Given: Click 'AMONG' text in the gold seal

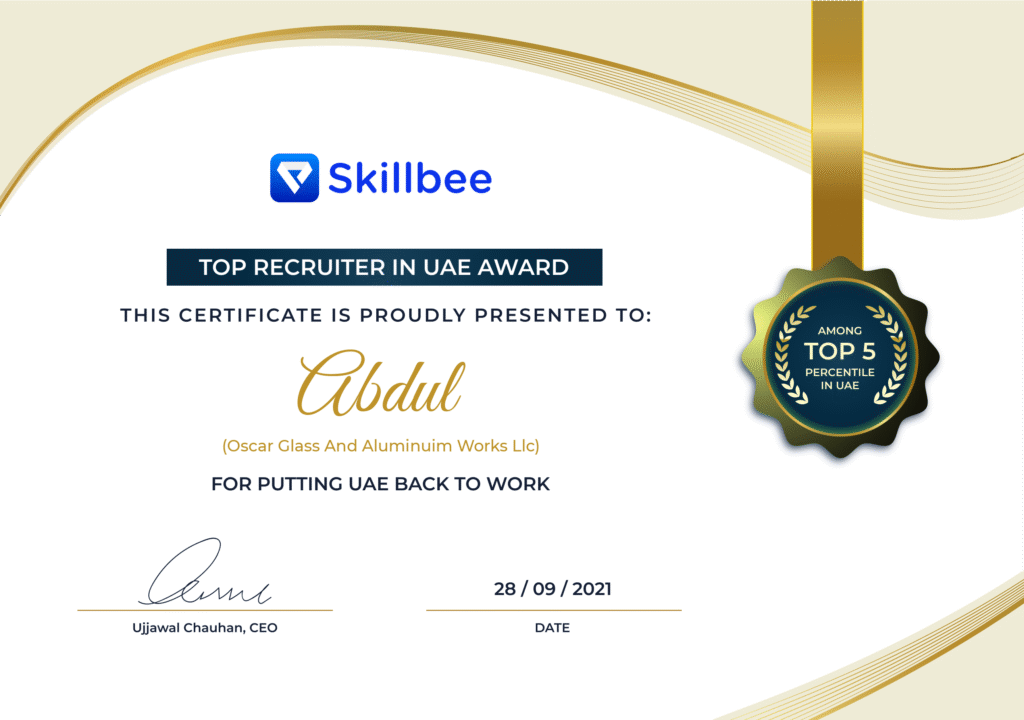Looking at the screenshot, I should [840, 331].
